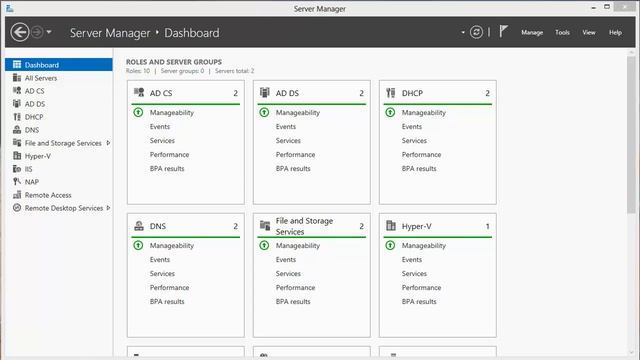This screenshot has width=640, height=360.
Task: Open Services in the Hyper-V tile
Action: coord(414,273)
